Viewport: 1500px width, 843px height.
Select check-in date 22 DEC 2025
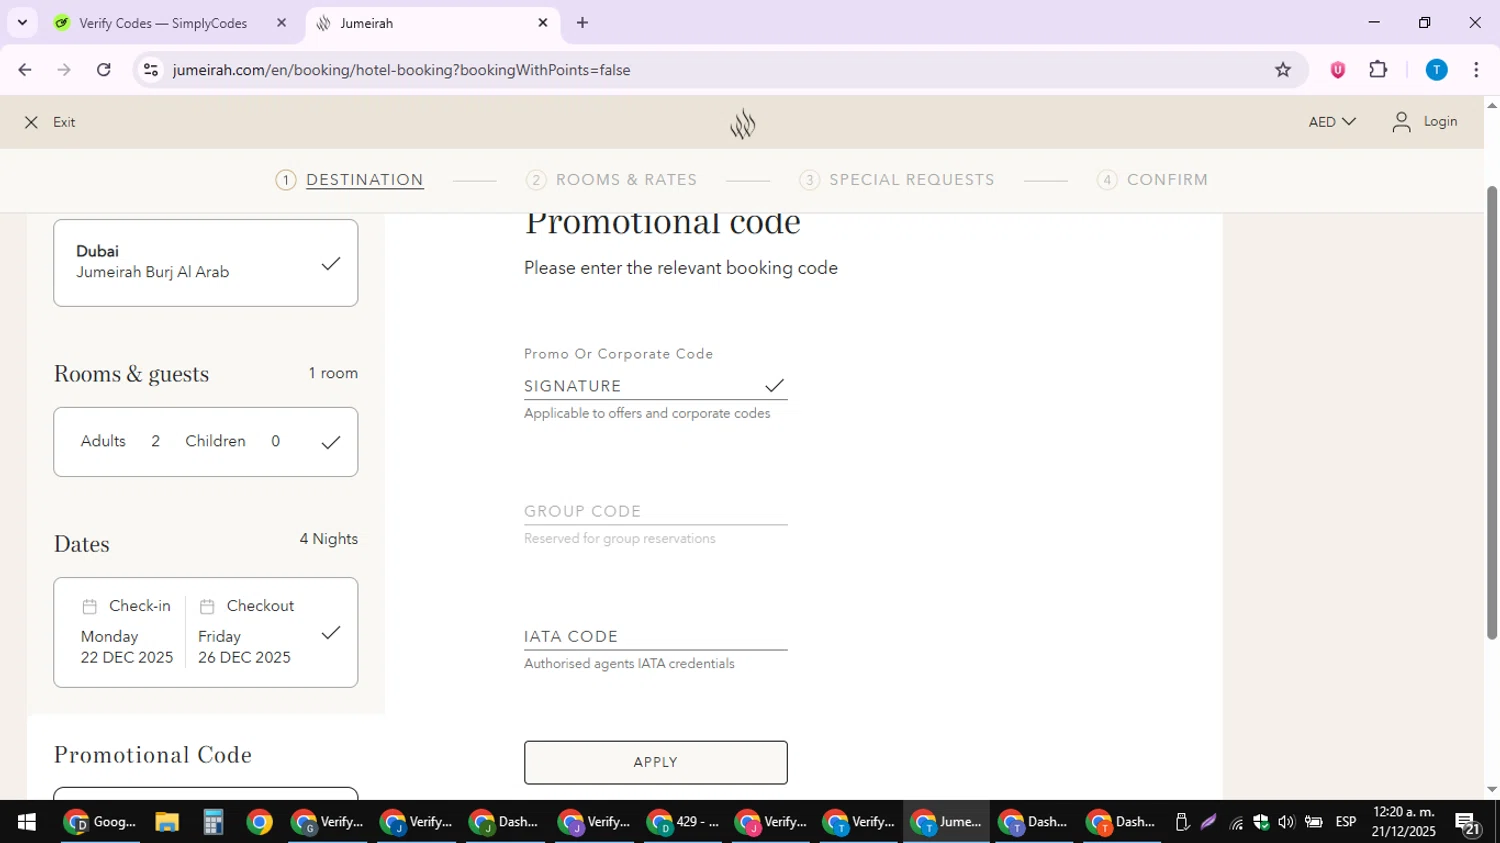click(x=127, y=647)
